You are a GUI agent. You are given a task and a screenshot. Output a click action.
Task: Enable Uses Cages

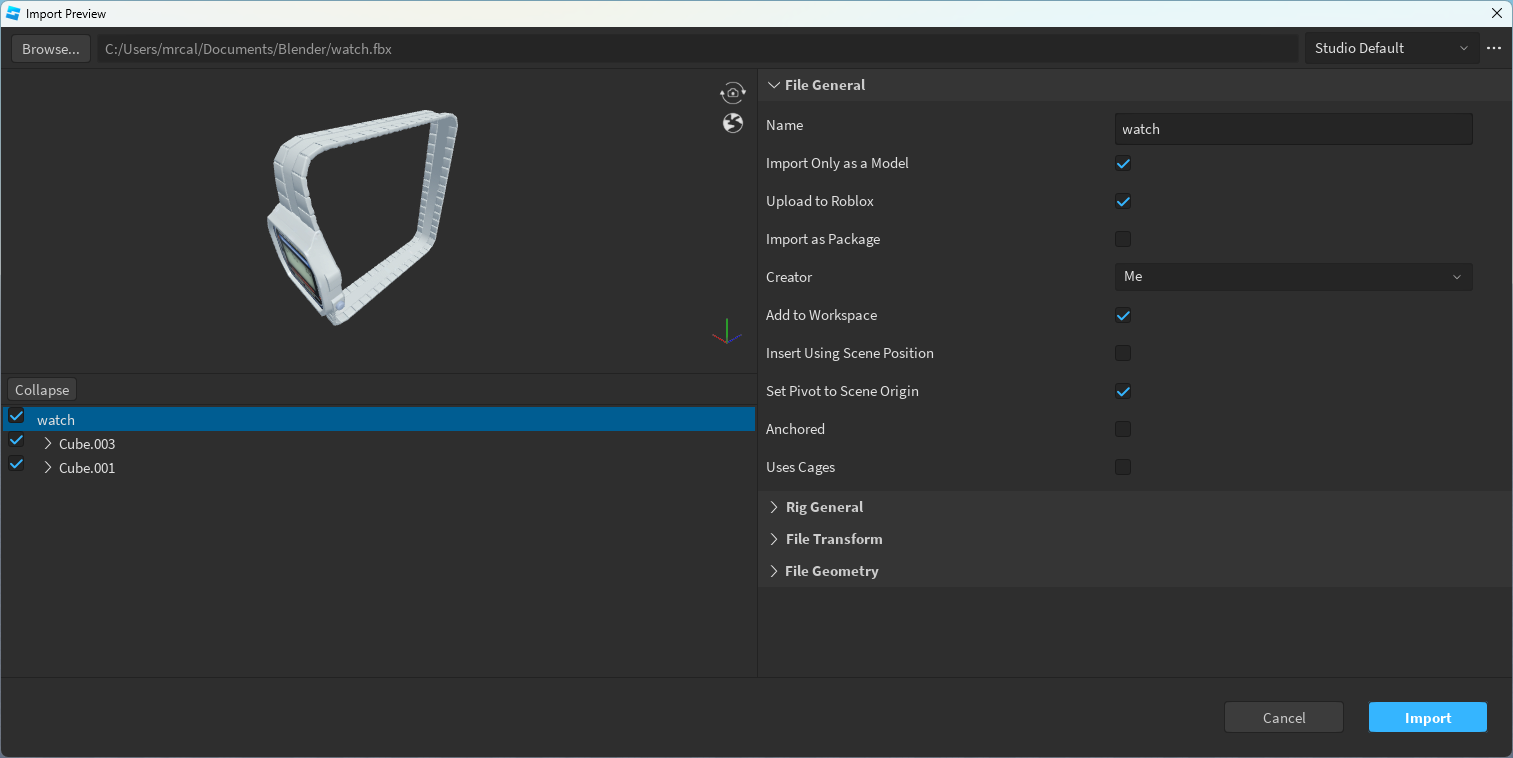click(x=1122, y=467)
